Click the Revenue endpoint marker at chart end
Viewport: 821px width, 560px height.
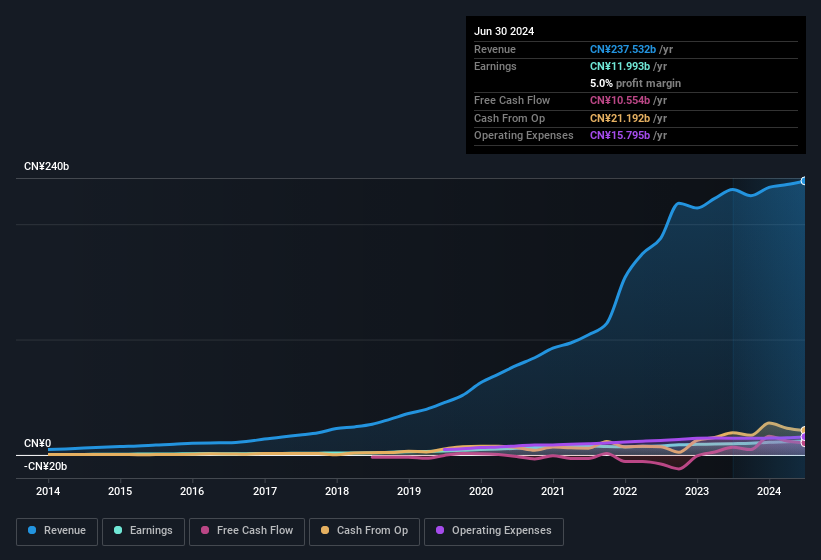tap(803, 181)
